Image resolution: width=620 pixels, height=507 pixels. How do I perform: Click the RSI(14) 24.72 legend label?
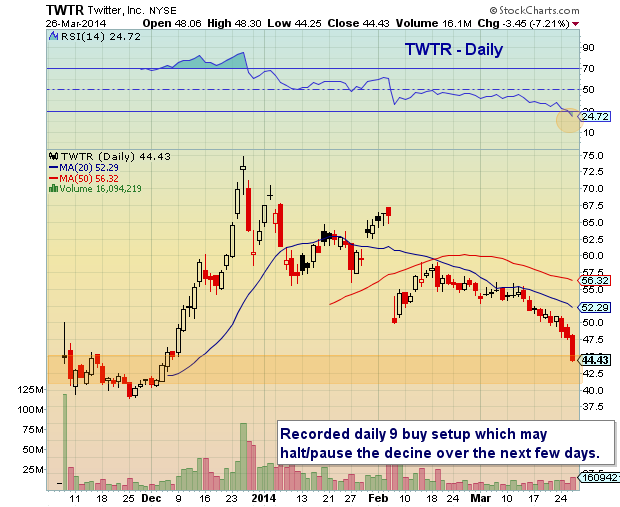[100, 37]
